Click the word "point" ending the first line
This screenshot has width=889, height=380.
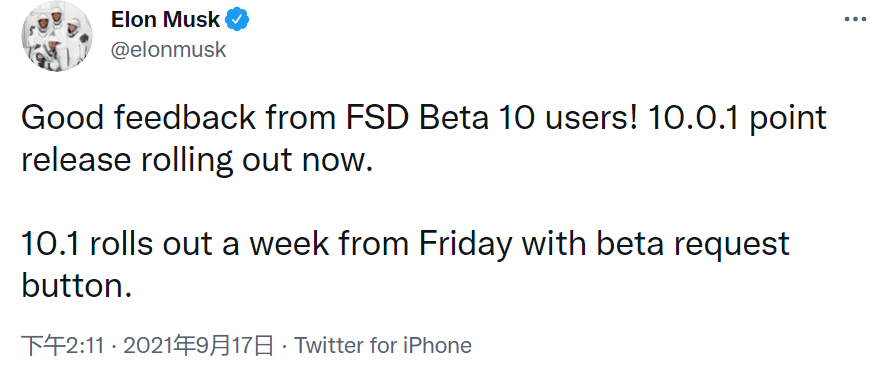[788, 120]
